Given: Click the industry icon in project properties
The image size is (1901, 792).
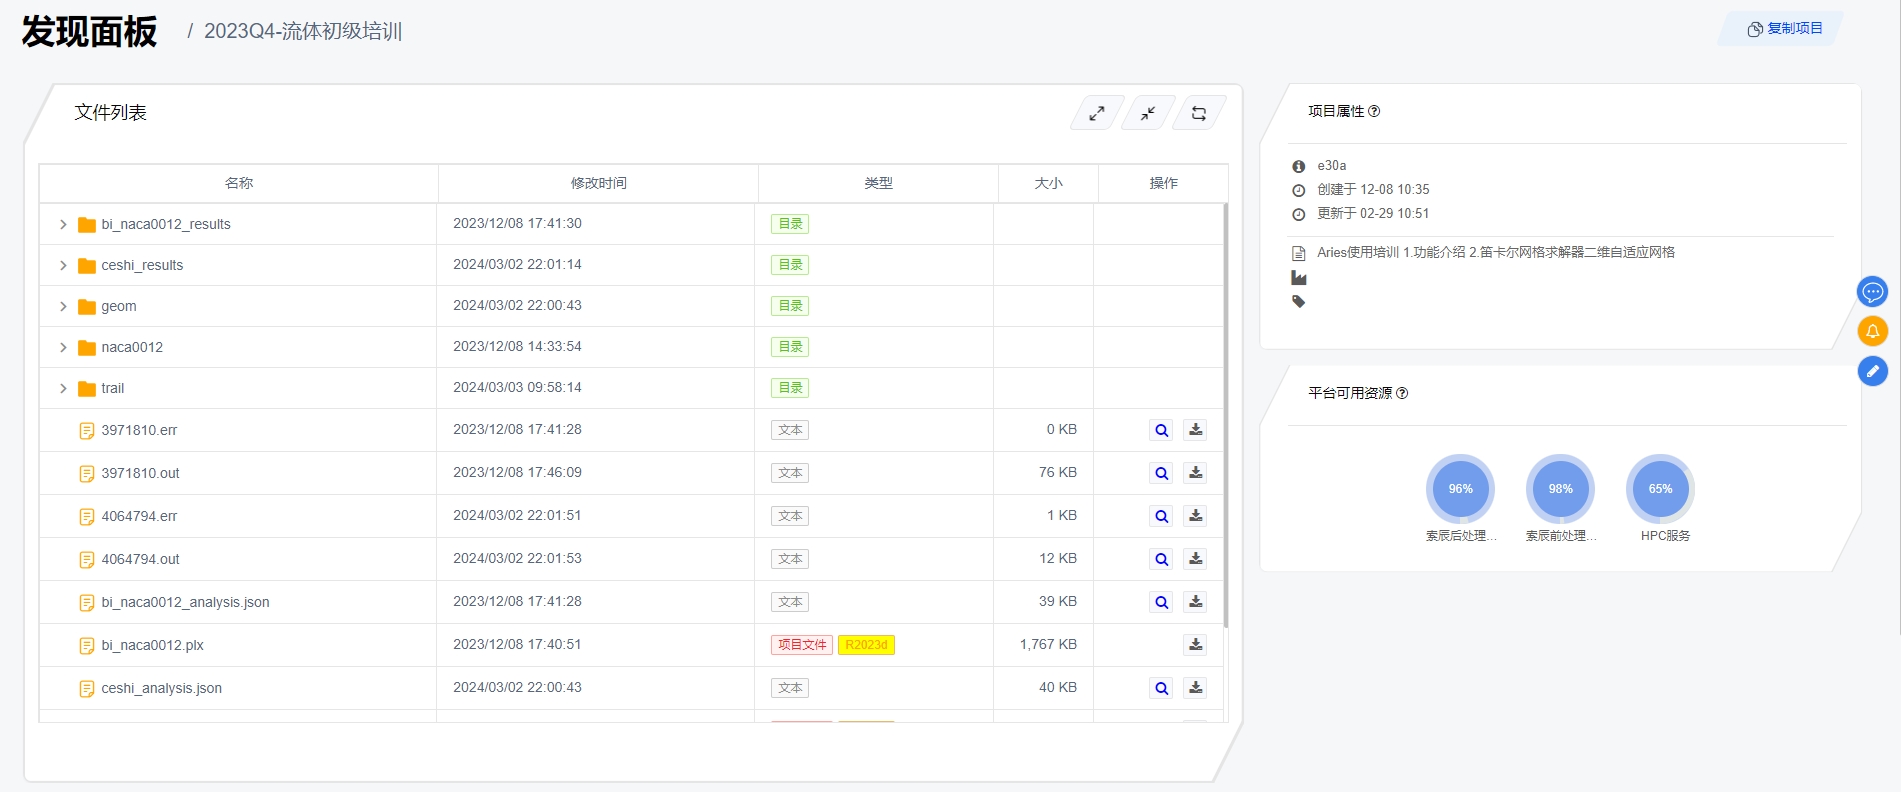Looking at the screenshot, I should (x=1299, y=278).
